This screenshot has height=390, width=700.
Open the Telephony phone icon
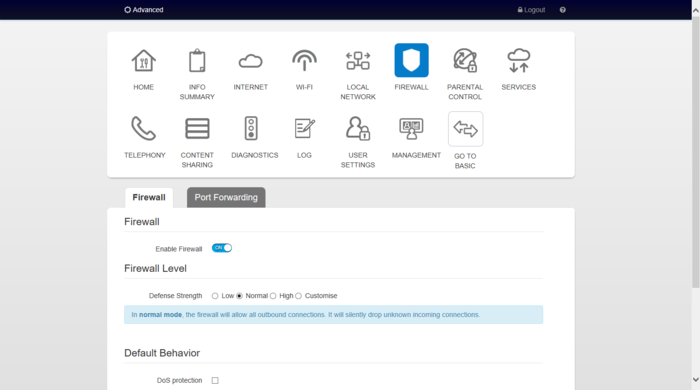(x=143, y=129)
